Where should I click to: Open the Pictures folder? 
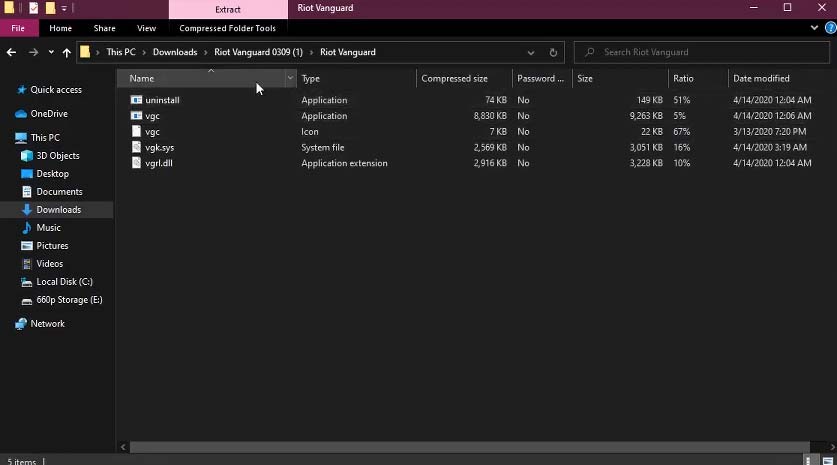[52, 246]
